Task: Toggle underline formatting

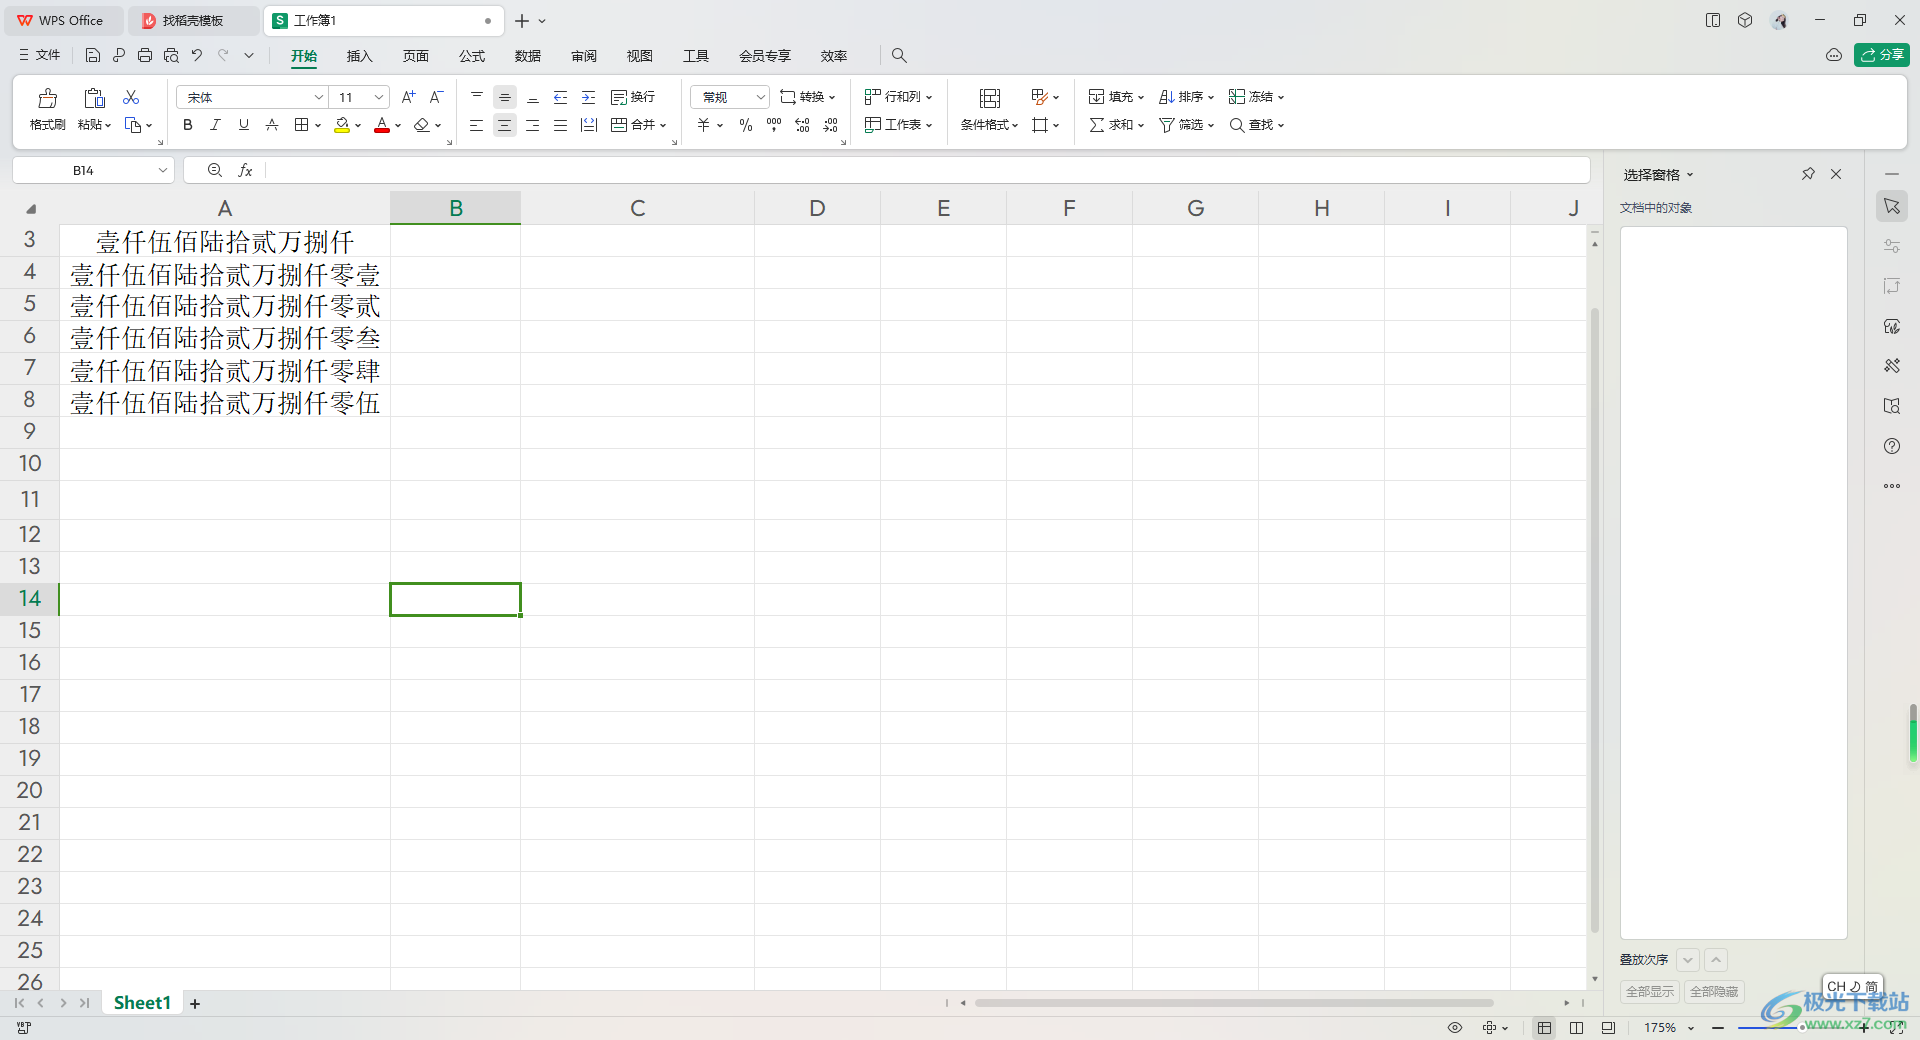Action: coord(243,125)
